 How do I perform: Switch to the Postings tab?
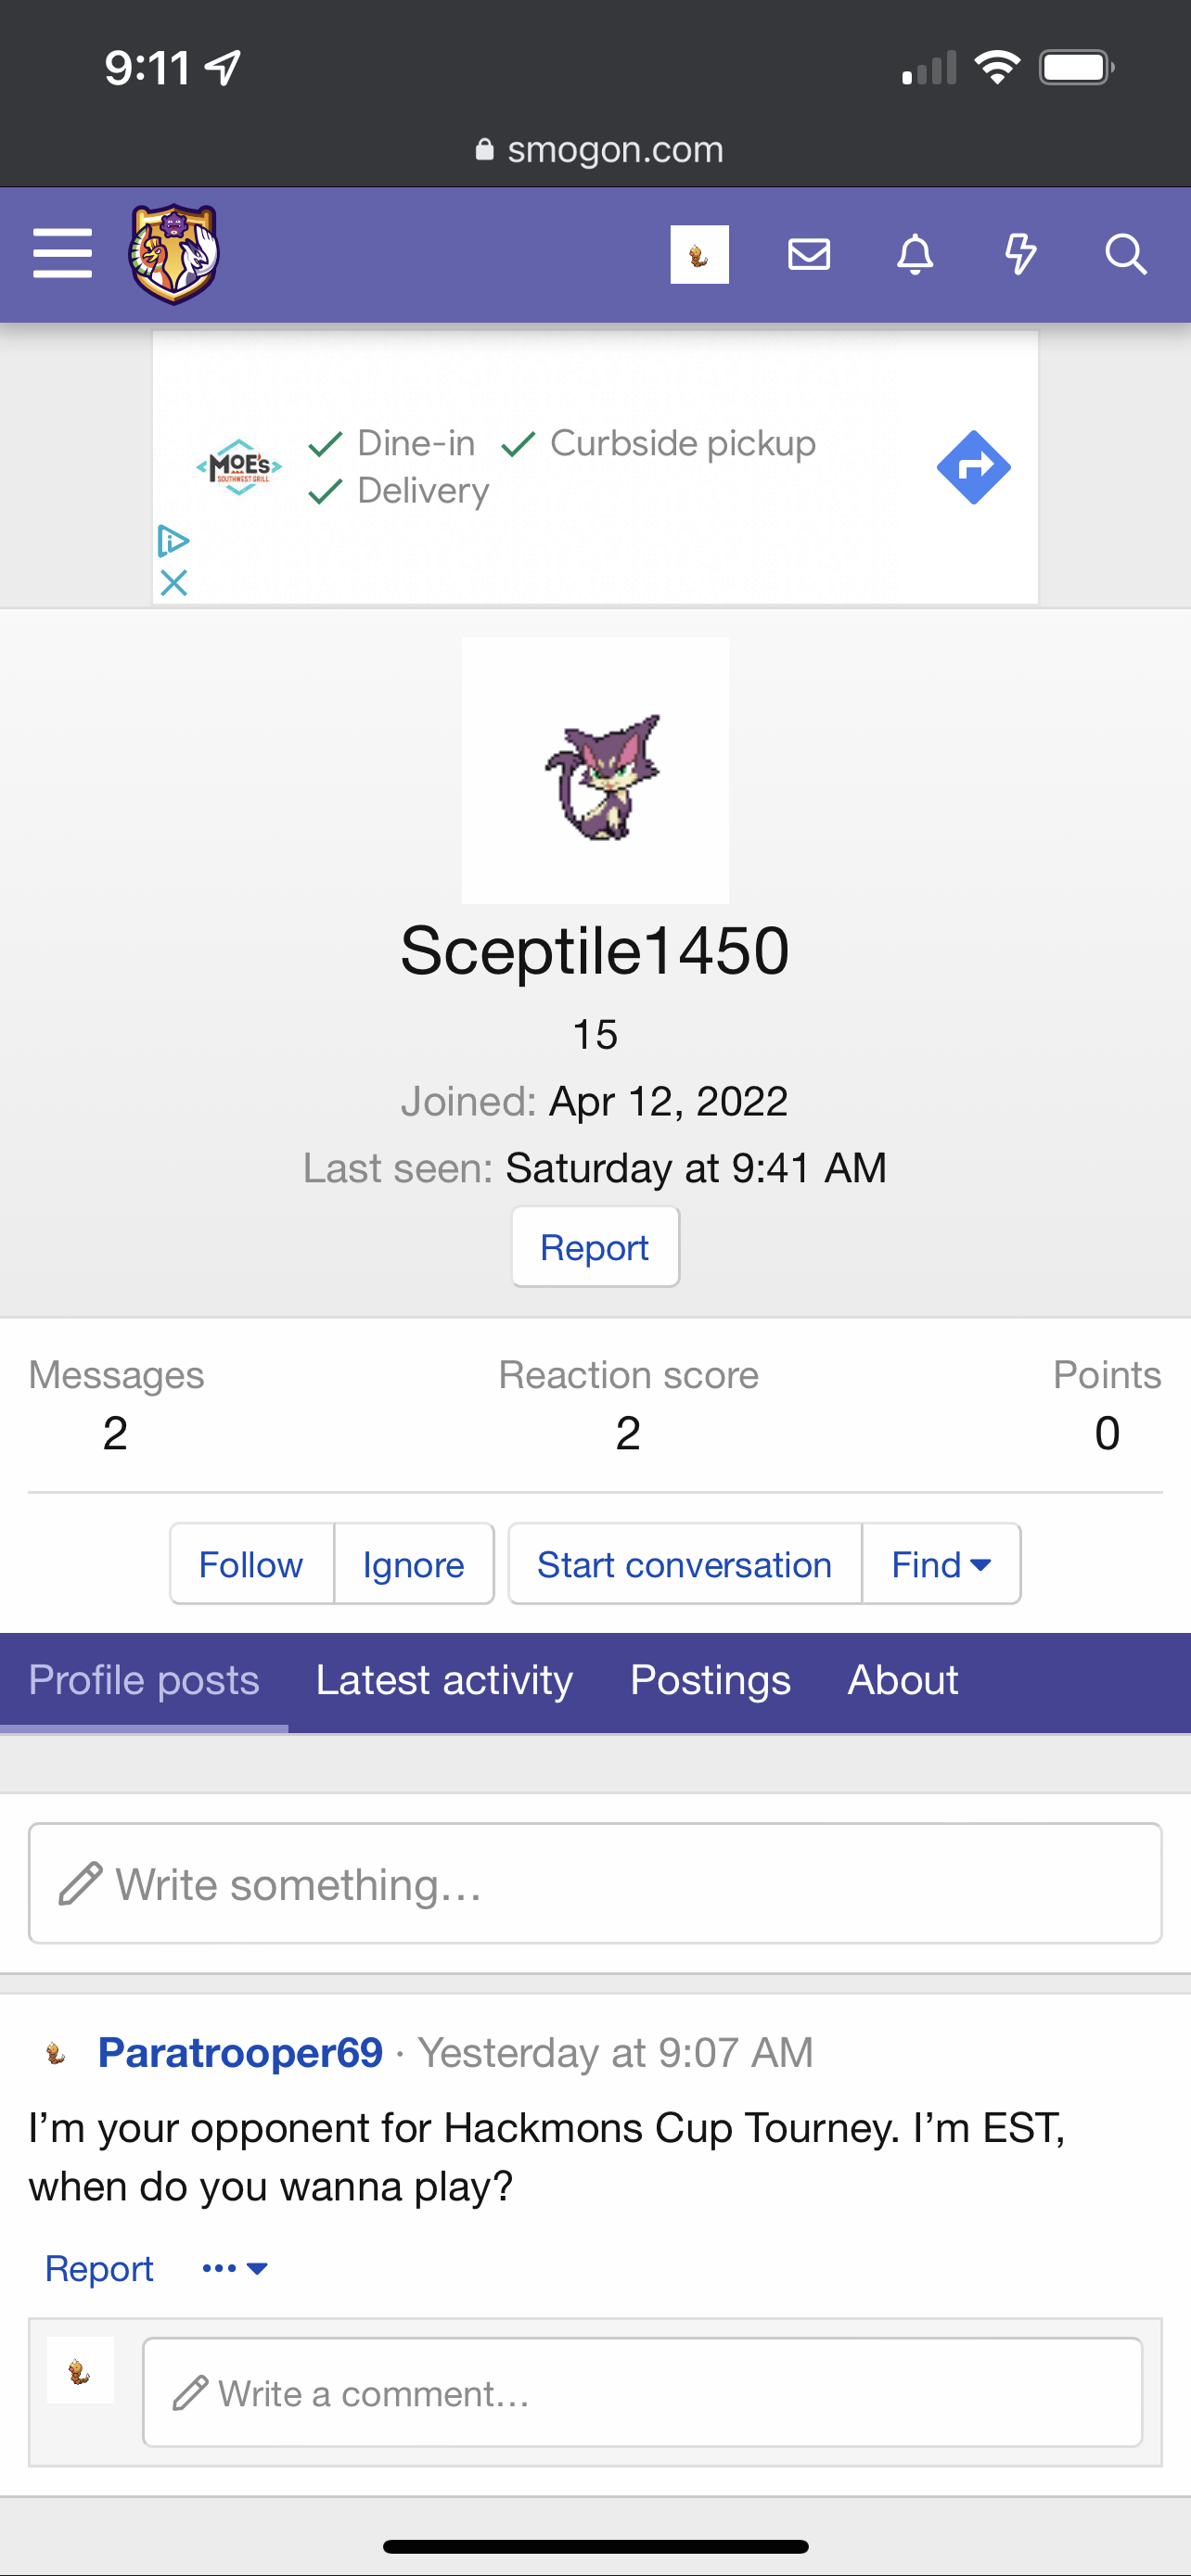(x=710, y=1680)
